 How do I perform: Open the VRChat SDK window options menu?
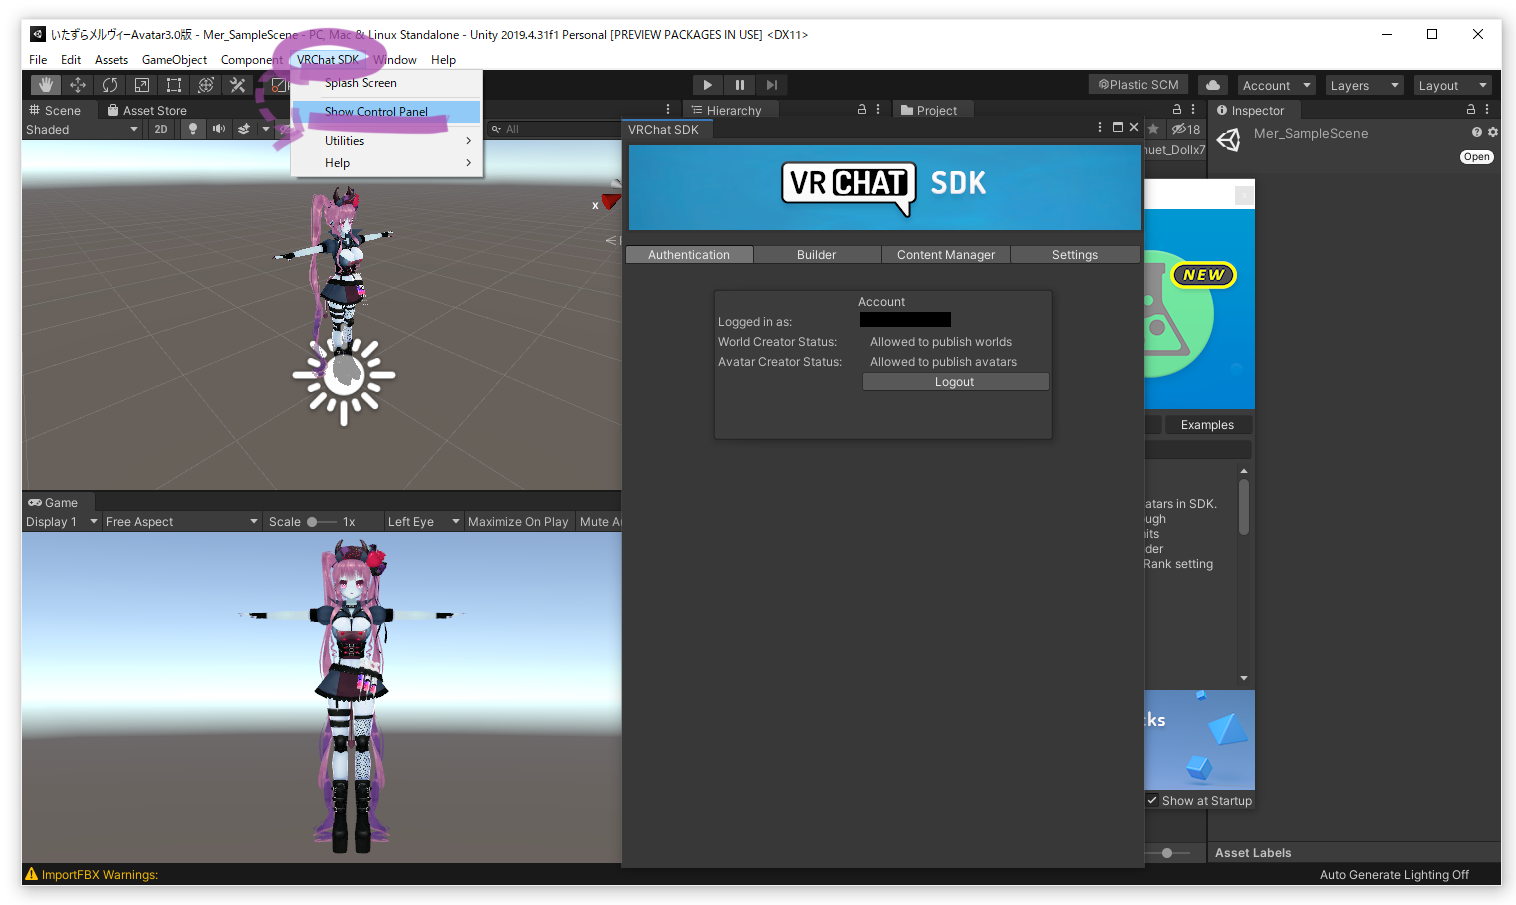coord(1100,128)
